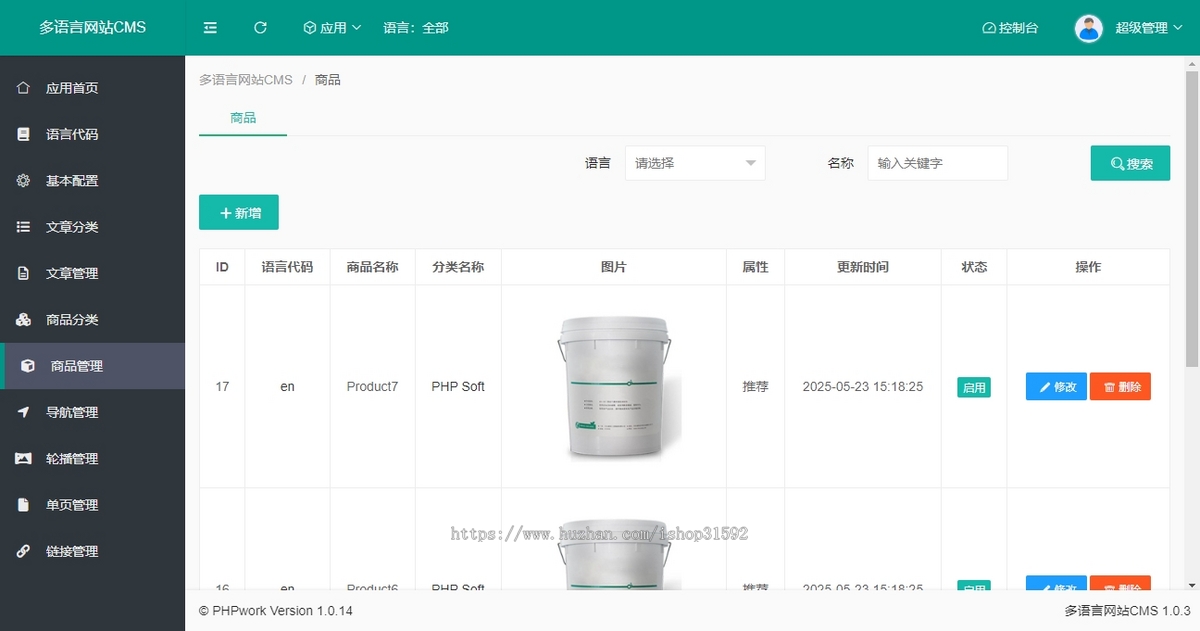Click the 更新时间 column header
This screenshot has height=631, width=1200.
pos(863,267)
